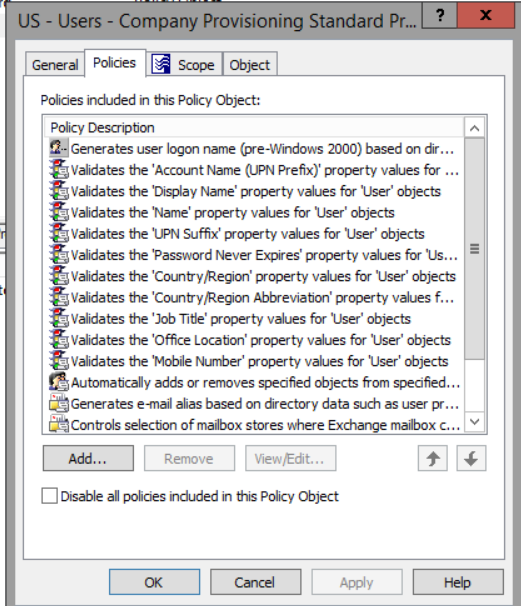
Task: Click the Add... button
Action: [88, 458]
